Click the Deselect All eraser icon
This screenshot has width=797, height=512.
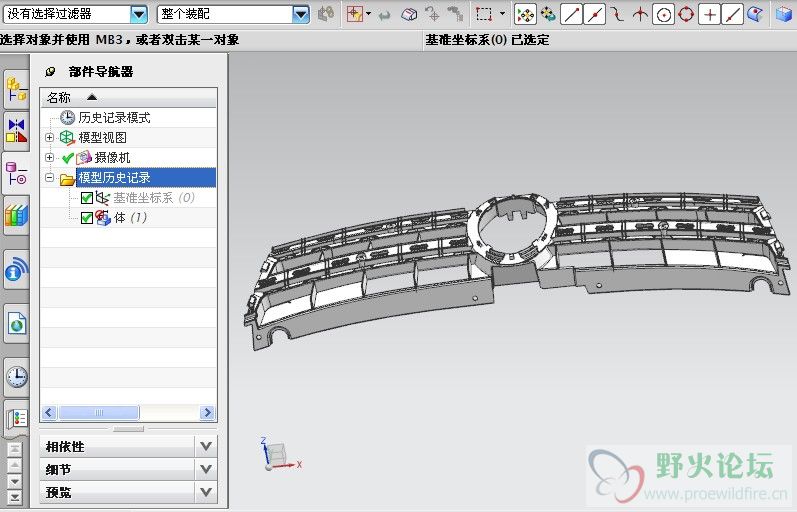coord(409,15)
